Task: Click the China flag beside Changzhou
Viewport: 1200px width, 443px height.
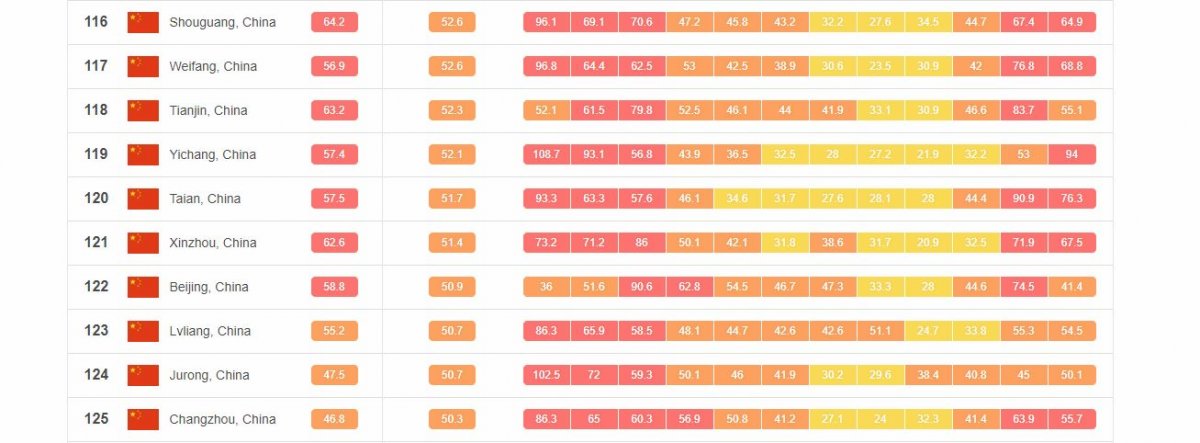Action: (x=143, y=419)
